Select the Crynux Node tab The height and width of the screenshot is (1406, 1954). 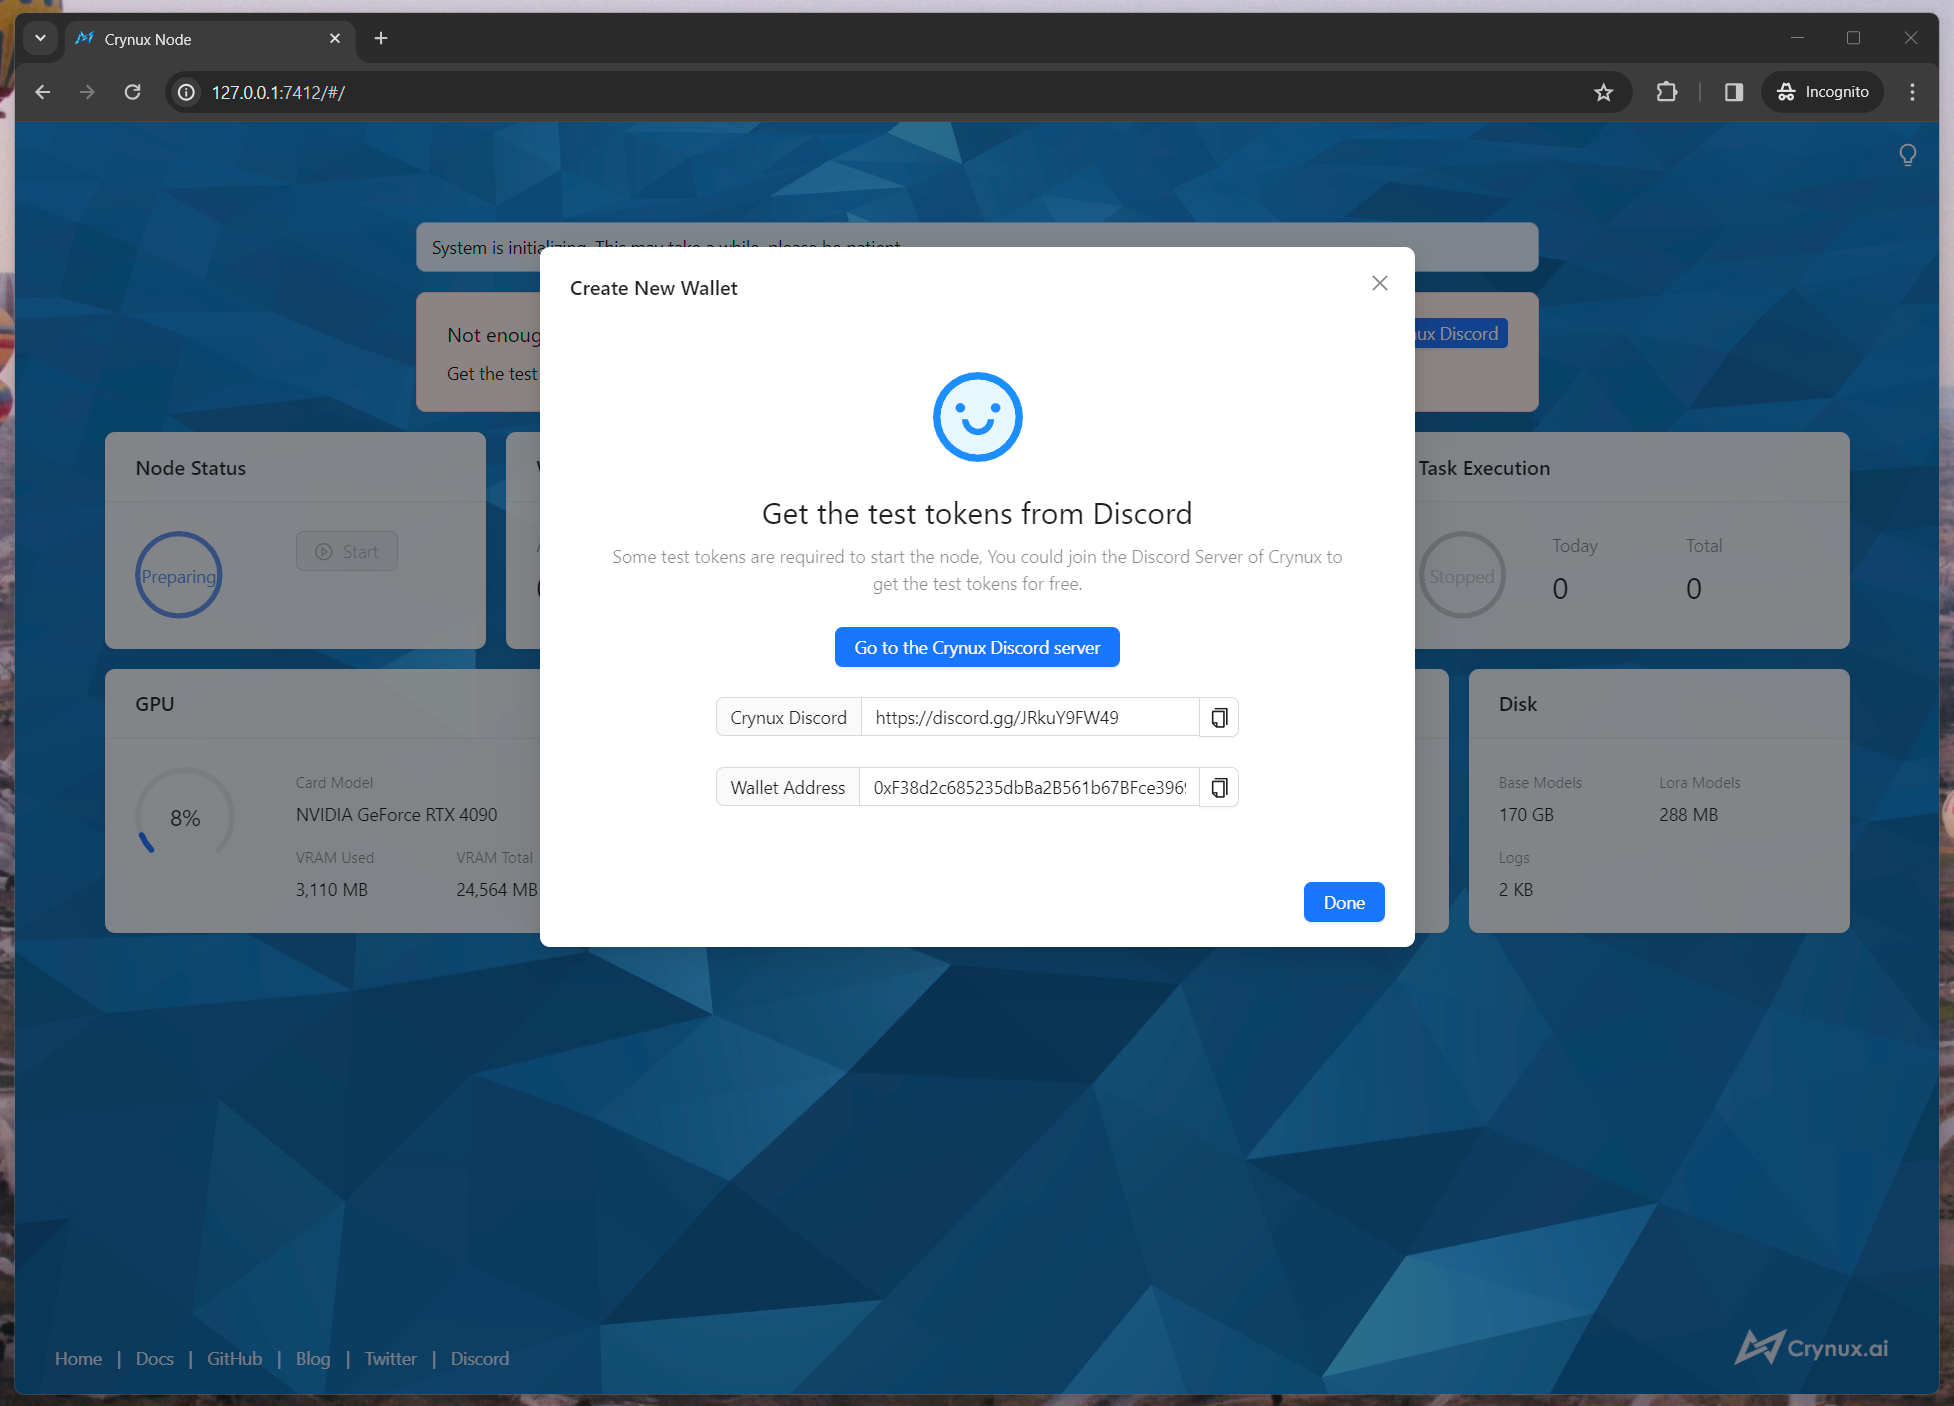point(210,39)
